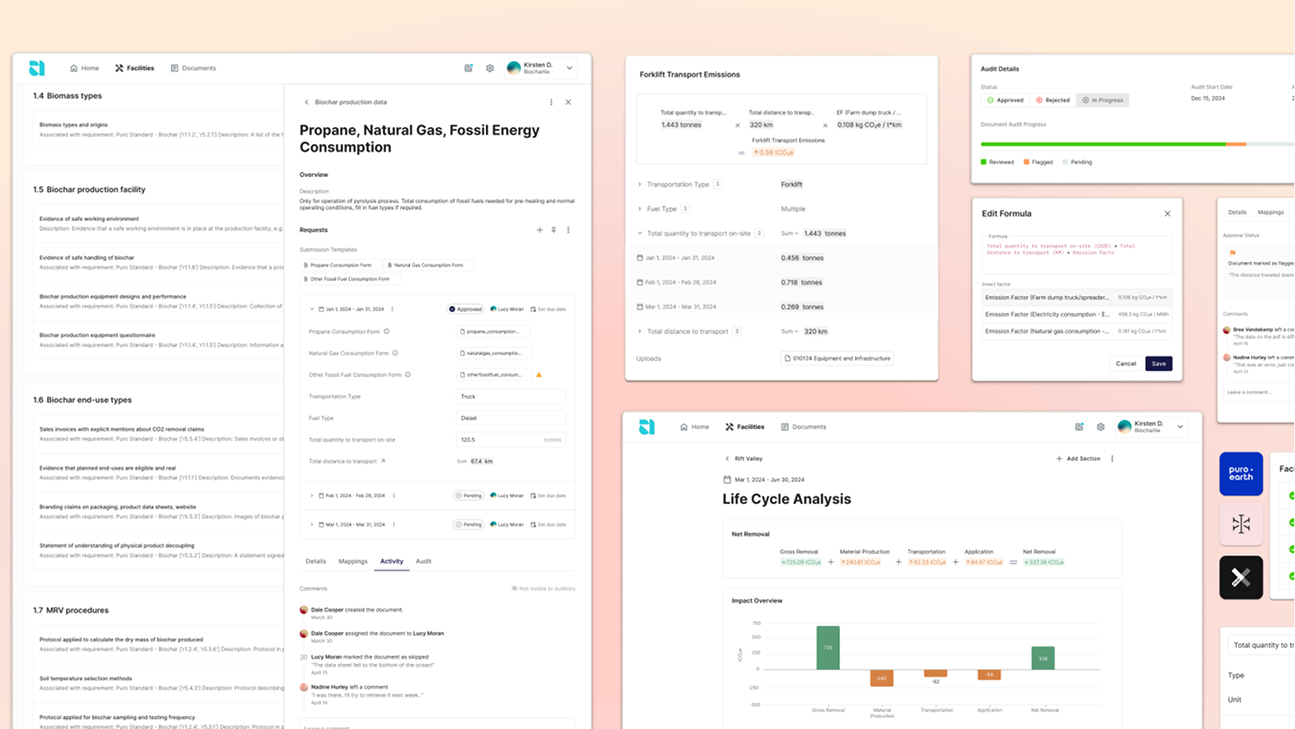Close the Propane, Natural Gas document panel
The height and width of the screenshot is (729, 1295).
click(568, 102)
